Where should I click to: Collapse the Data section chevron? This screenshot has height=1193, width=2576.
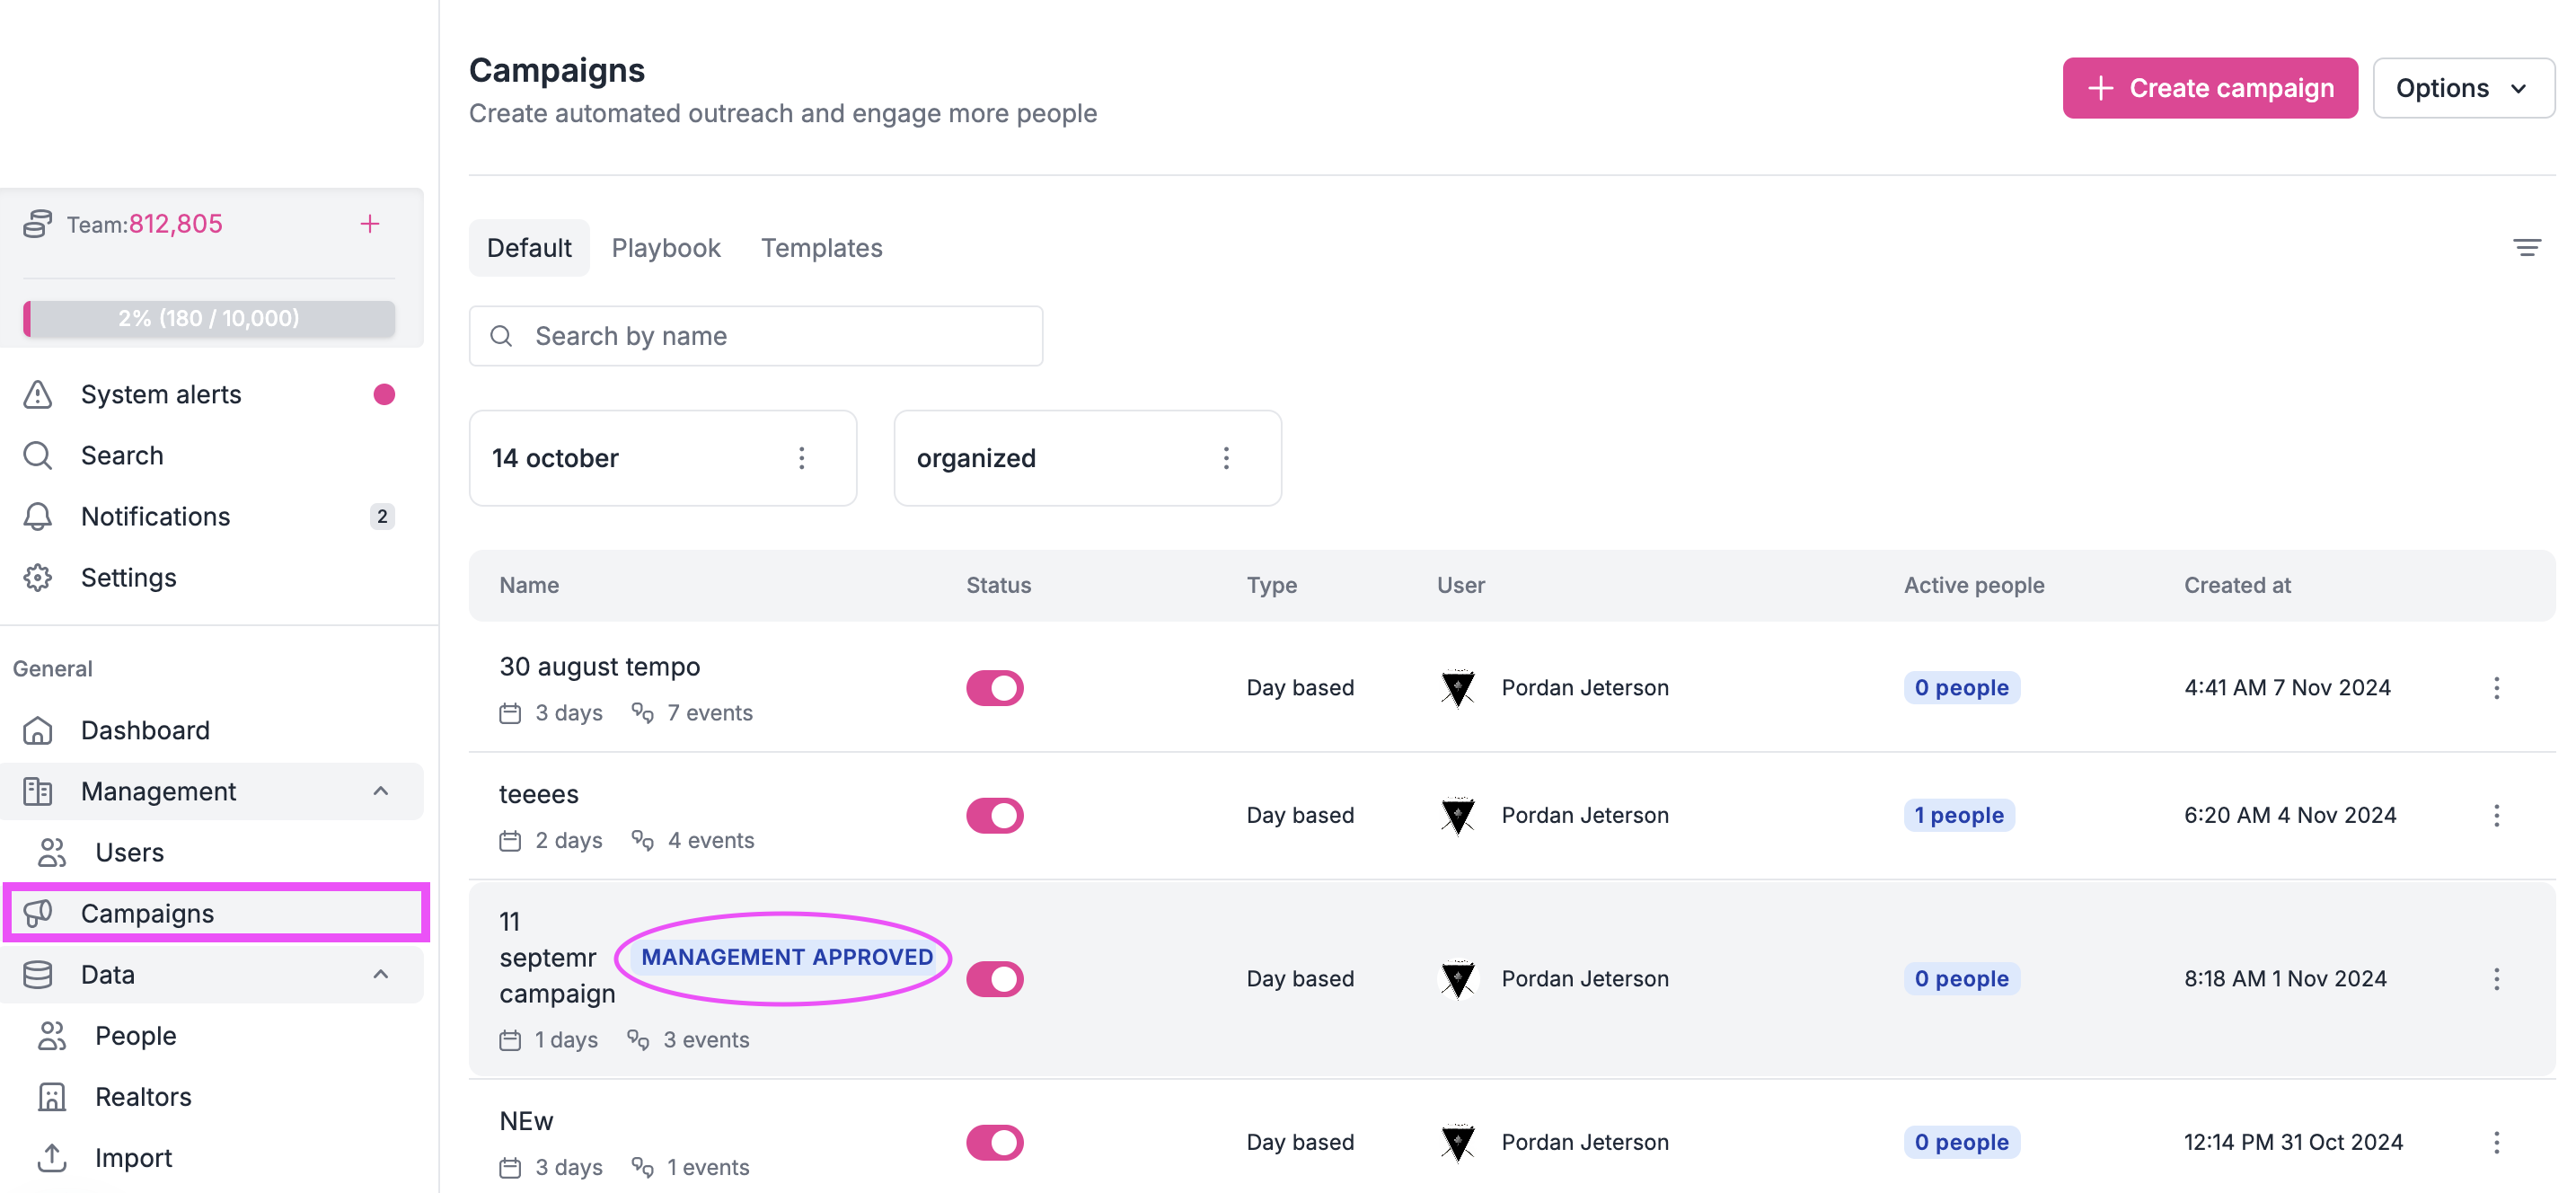pyautogui.click(x=381, y=974)
